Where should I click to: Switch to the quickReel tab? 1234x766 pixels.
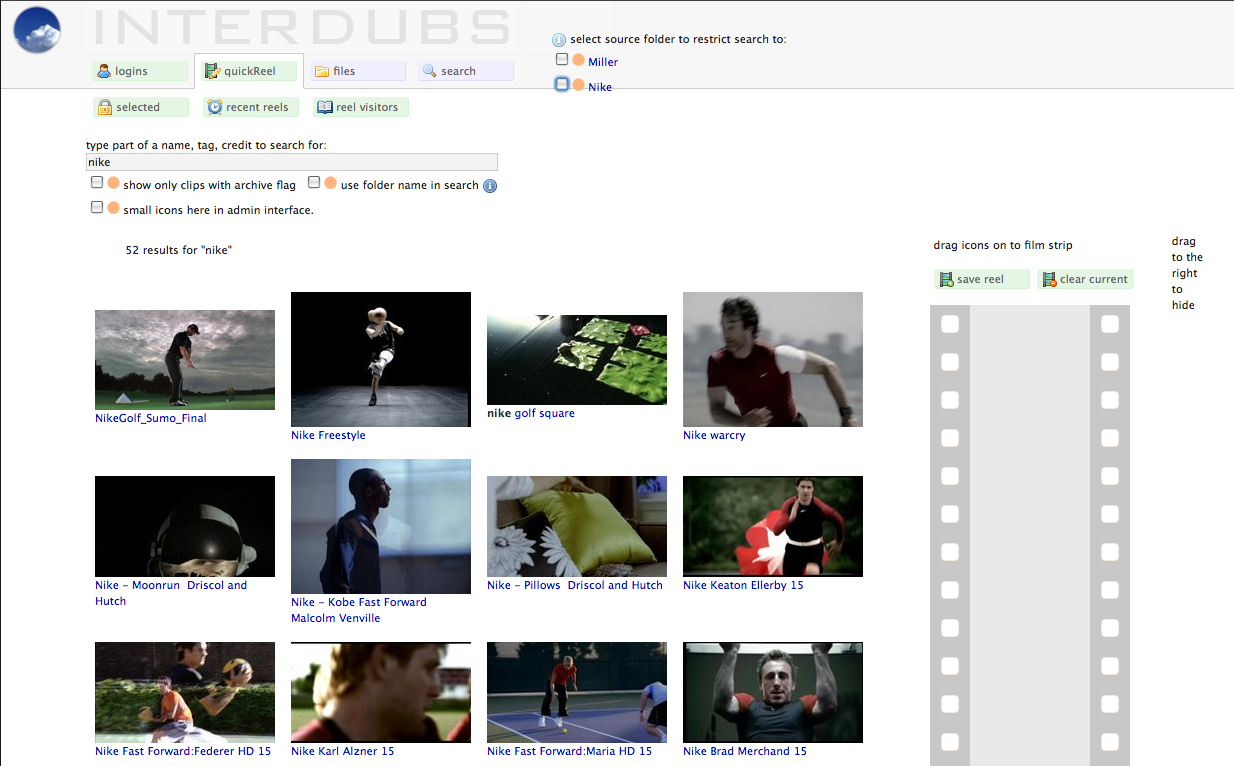tap(249, 71)
